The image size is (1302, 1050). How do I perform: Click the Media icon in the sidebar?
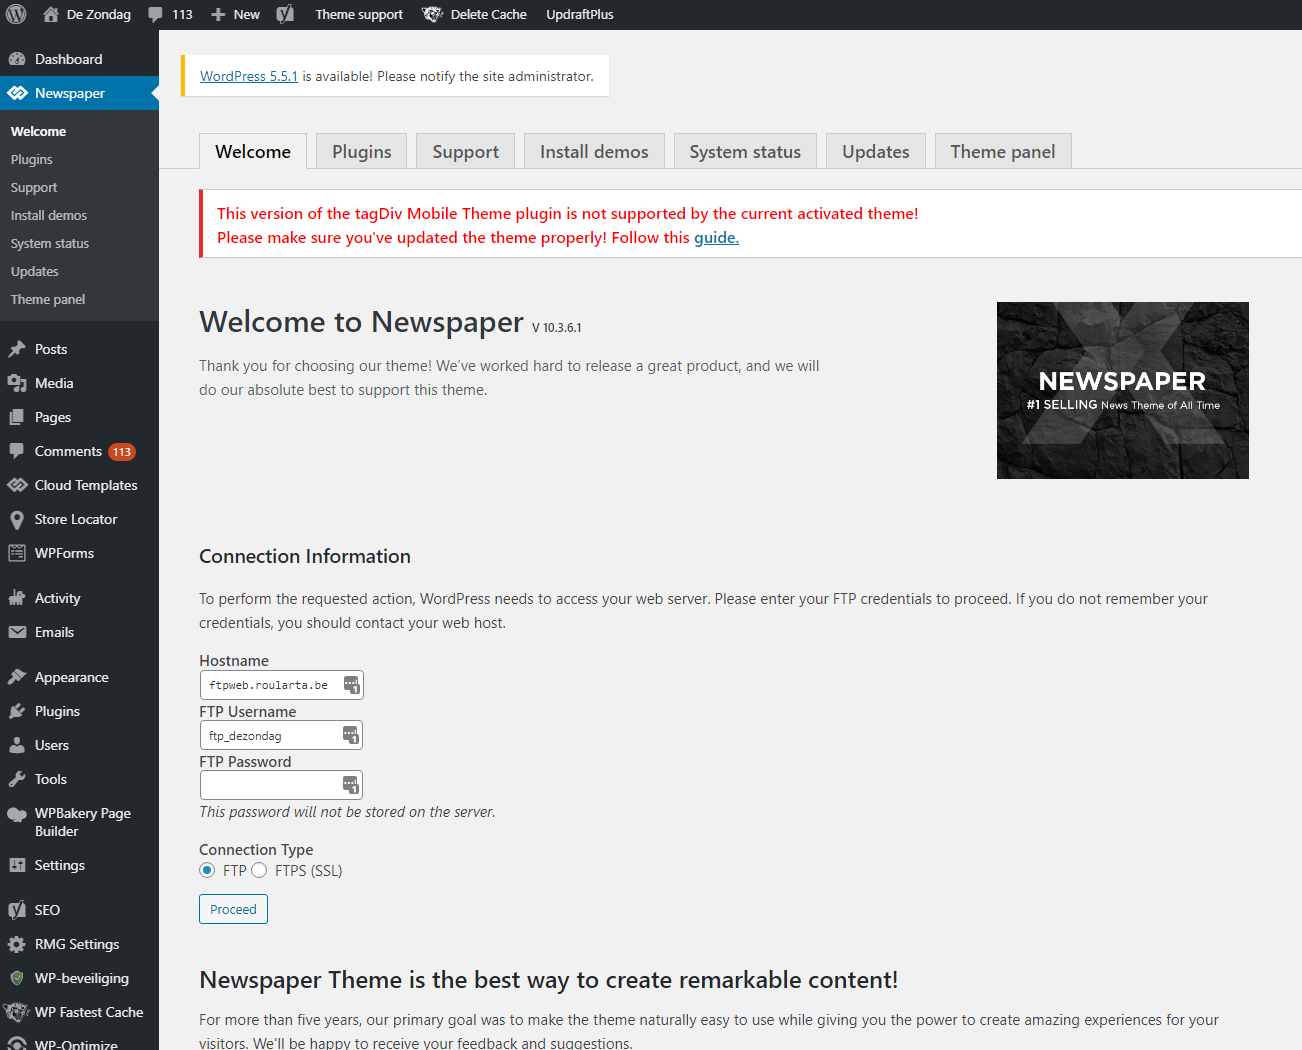17,383
